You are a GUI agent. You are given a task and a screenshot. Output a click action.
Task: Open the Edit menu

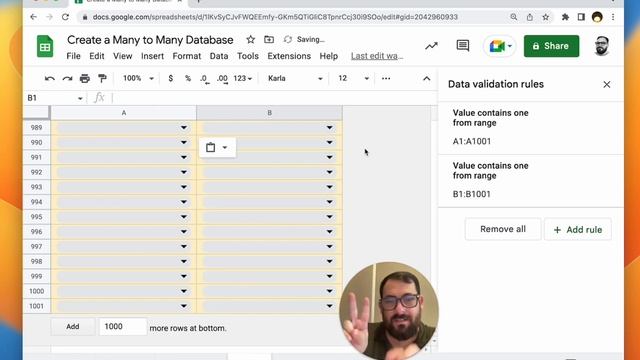coord(97,56)
